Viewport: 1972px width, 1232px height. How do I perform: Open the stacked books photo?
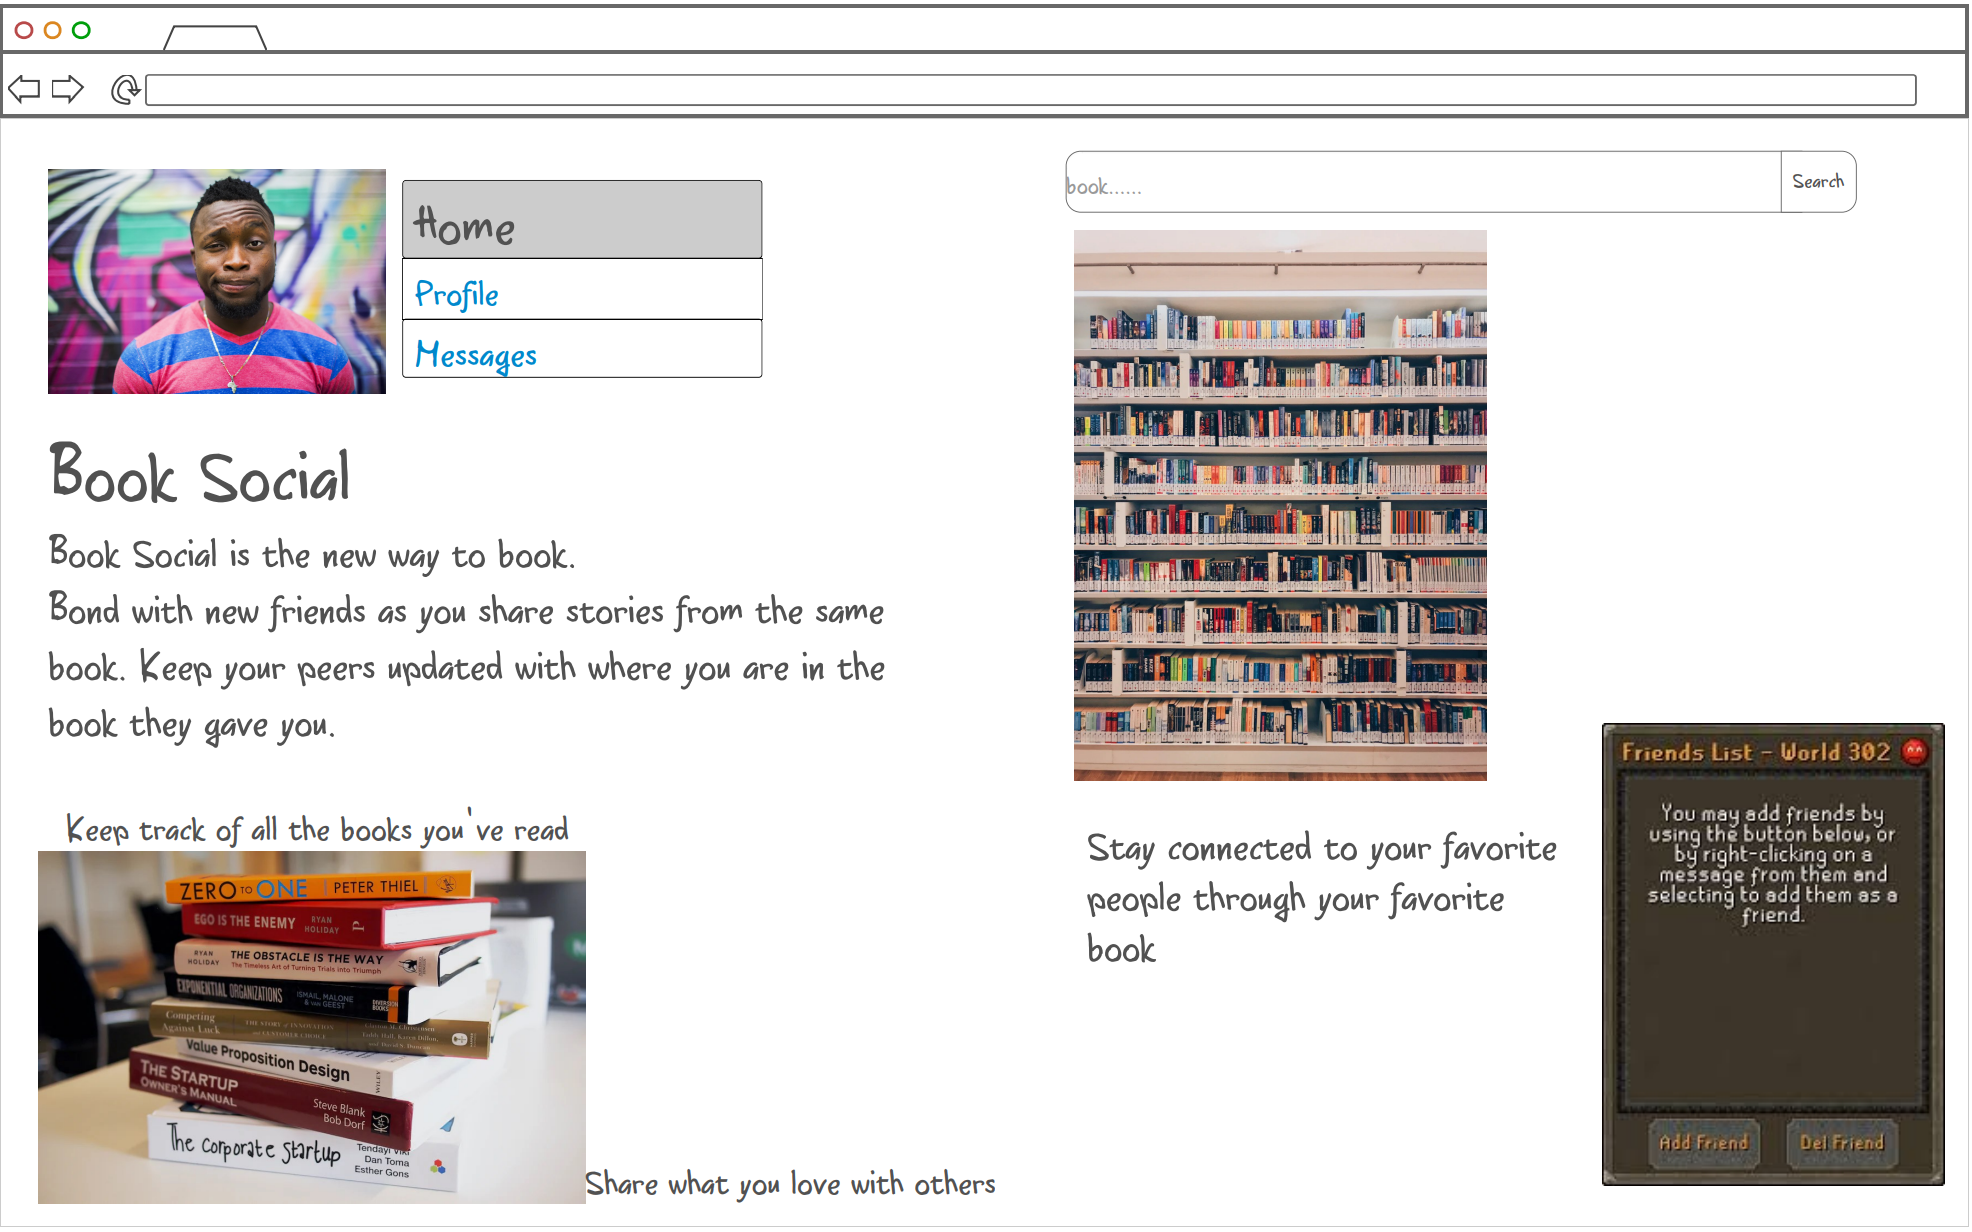[x=312, y=1027]
